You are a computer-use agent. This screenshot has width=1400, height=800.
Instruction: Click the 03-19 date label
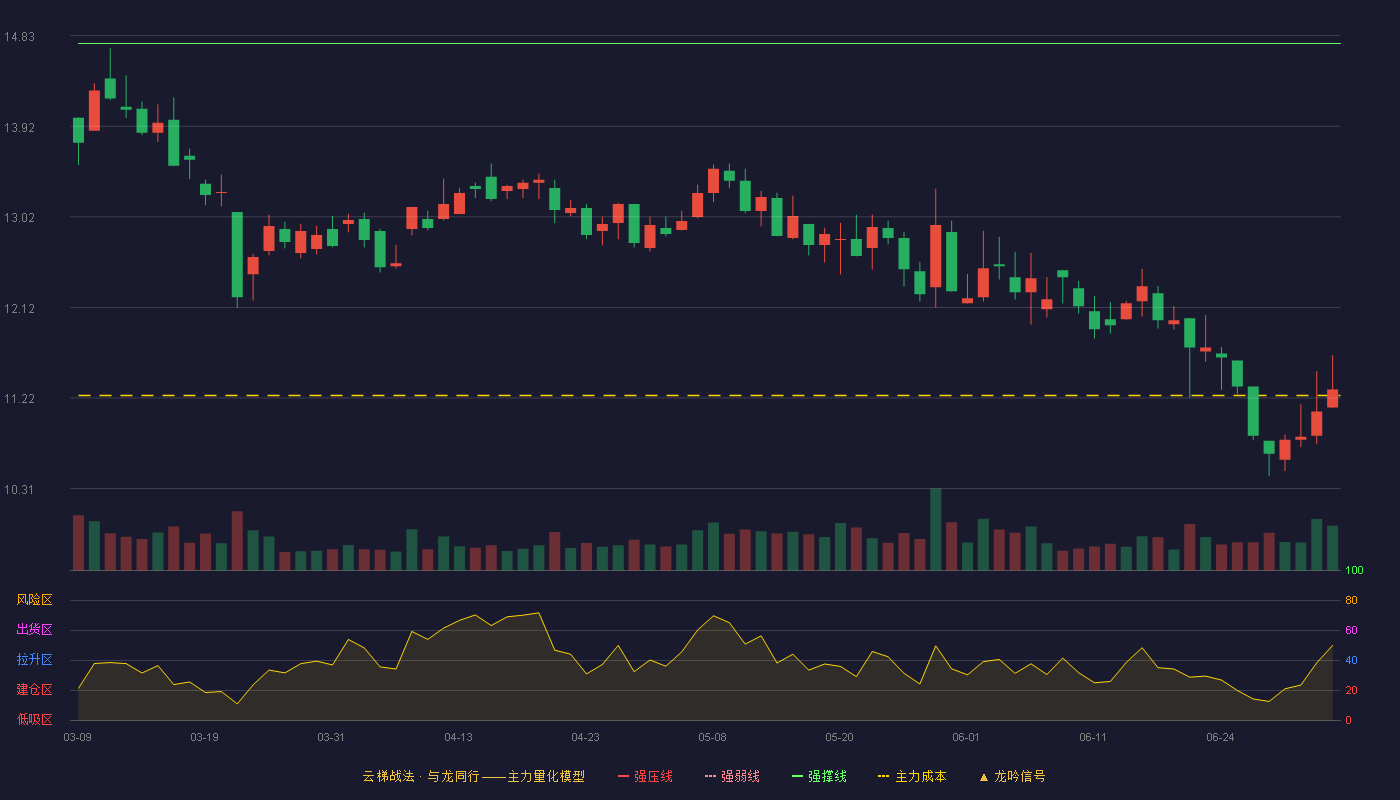point(204,737)
